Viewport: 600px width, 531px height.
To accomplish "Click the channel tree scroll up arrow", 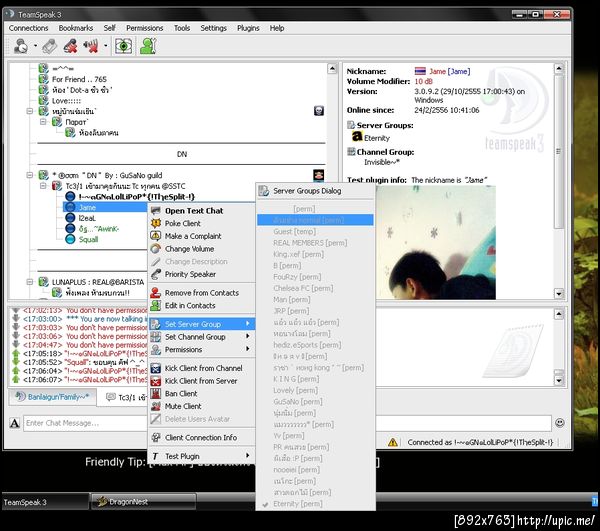I will point(332,68).
